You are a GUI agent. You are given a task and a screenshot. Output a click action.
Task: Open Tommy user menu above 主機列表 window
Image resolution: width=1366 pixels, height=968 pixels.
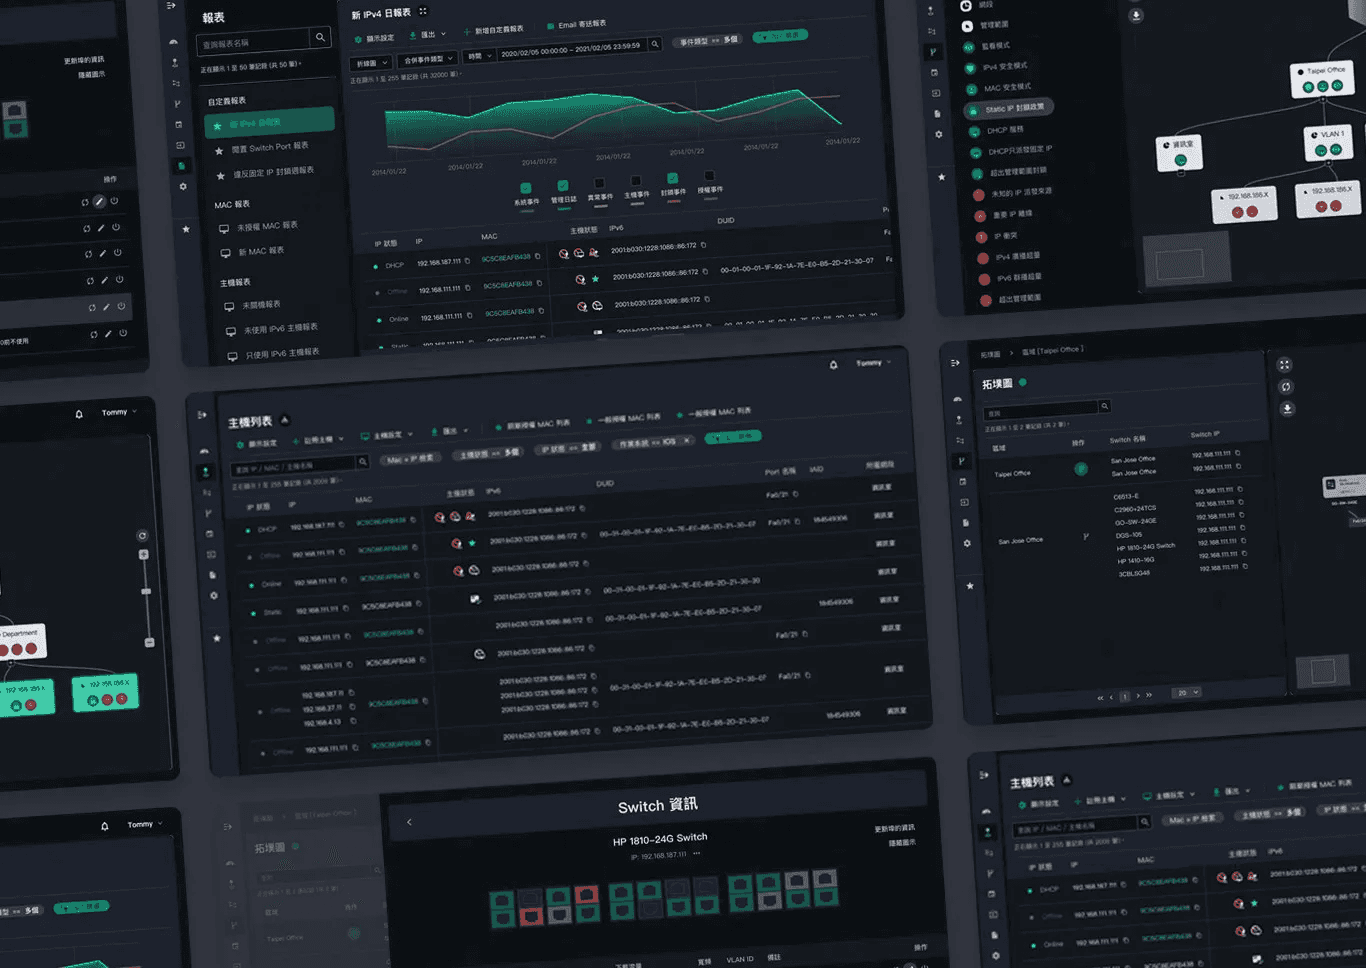point(874,363)
